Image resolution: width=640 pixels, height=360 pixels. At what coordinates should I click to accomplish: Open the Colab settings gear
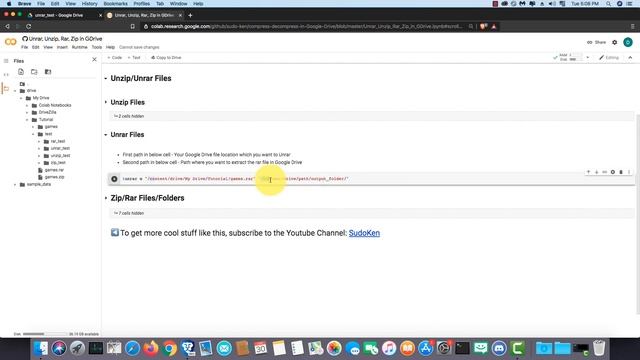click(615, 42)
